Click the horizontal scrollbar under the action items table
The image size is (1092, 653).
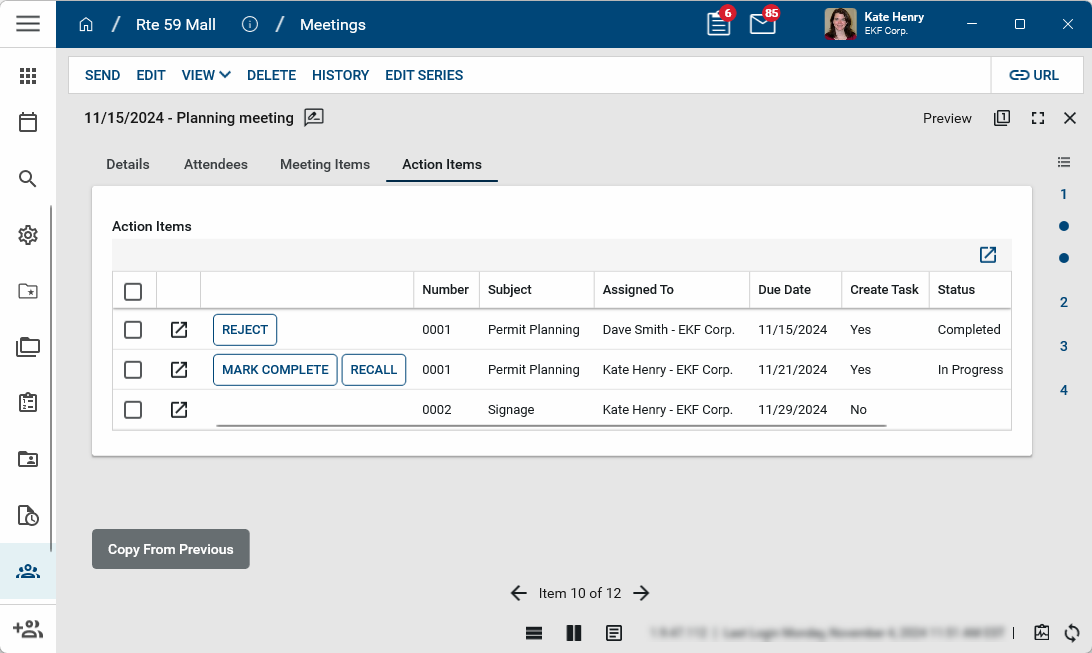click(x=550, y=425)
